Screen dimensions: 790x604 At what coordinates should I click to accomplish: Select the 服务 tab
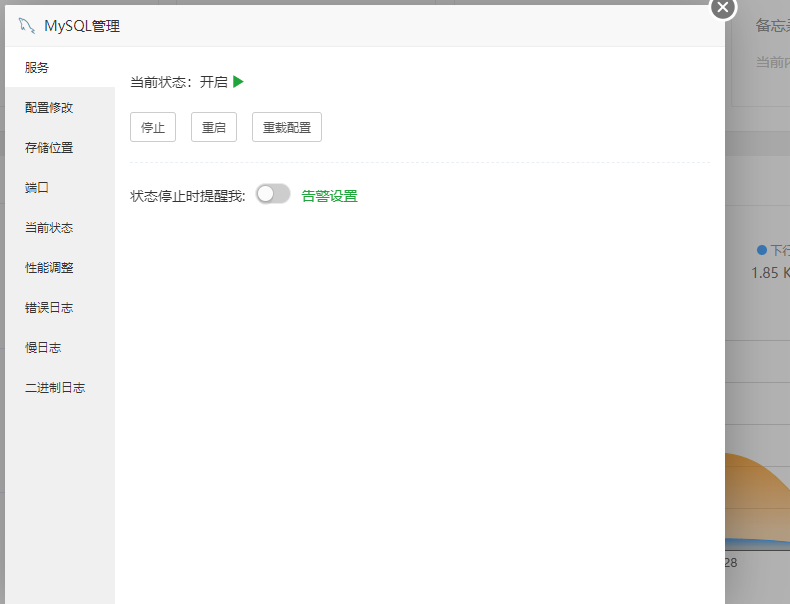point(60,67)
